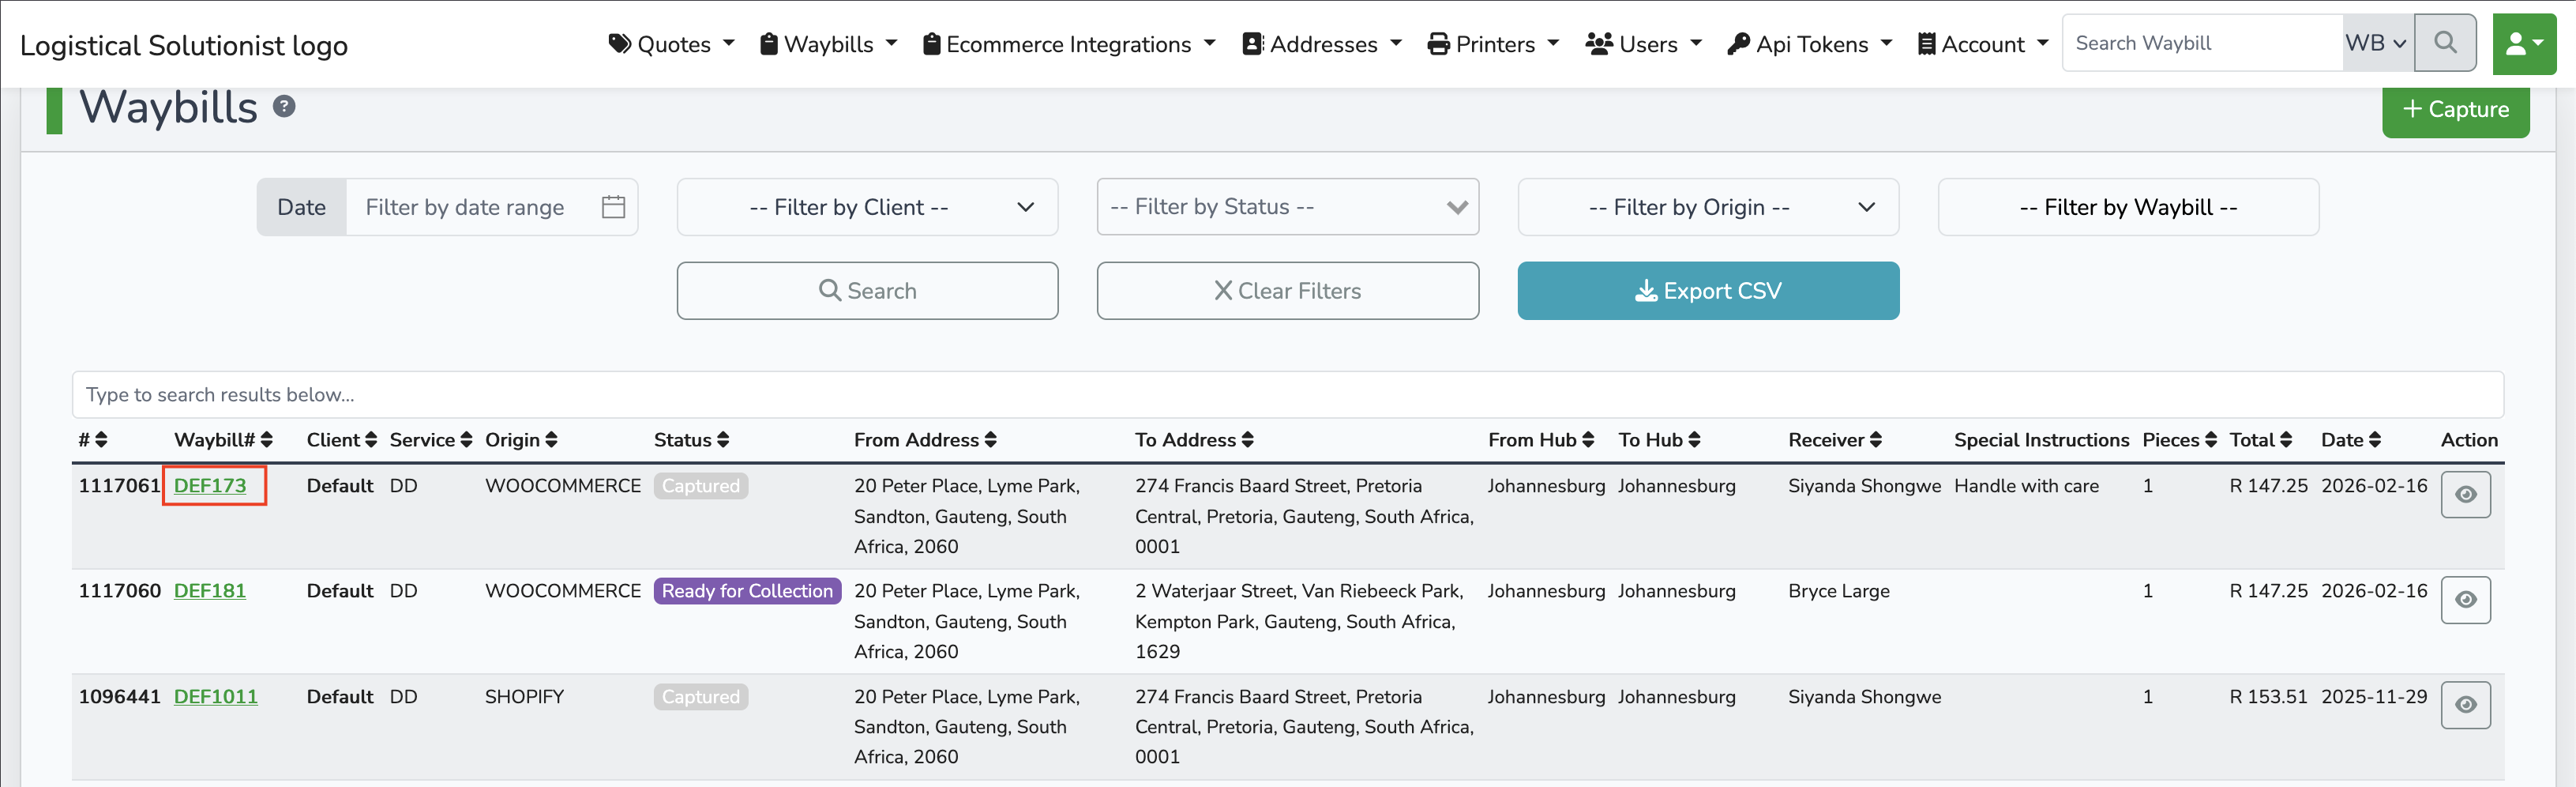Open the Filter by Client dropdown

[x=867, y=206]
